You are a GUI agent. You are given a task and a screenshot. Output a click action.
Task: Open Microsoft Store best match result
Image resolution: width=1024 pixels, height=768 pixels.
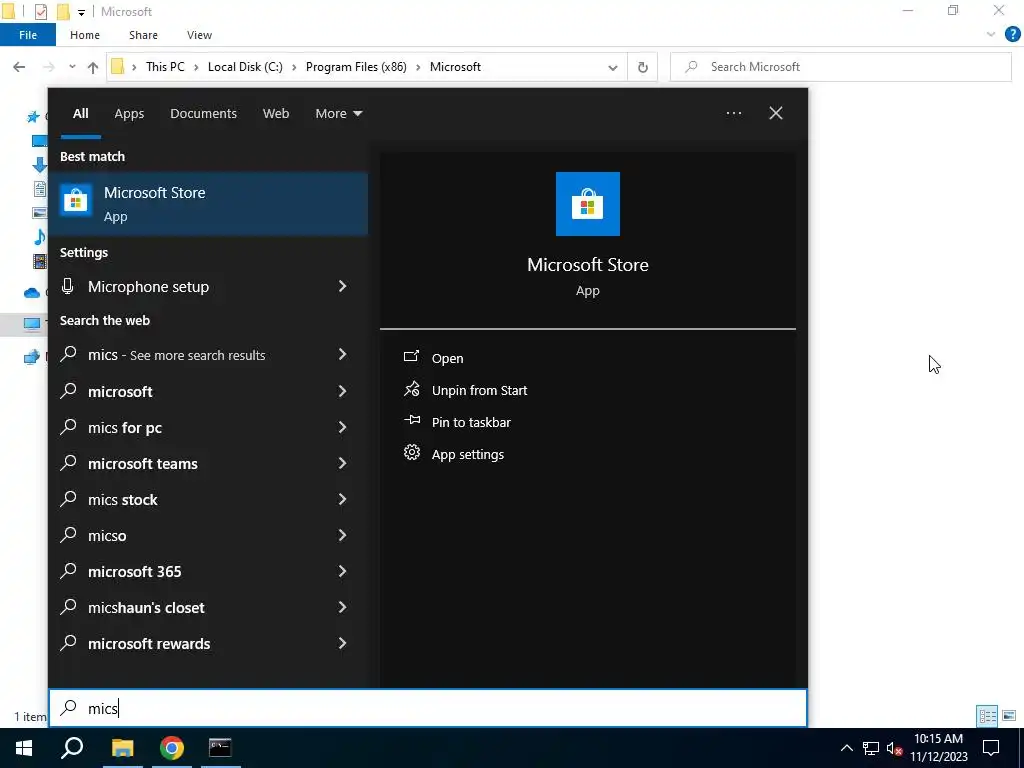coord(208,204)
